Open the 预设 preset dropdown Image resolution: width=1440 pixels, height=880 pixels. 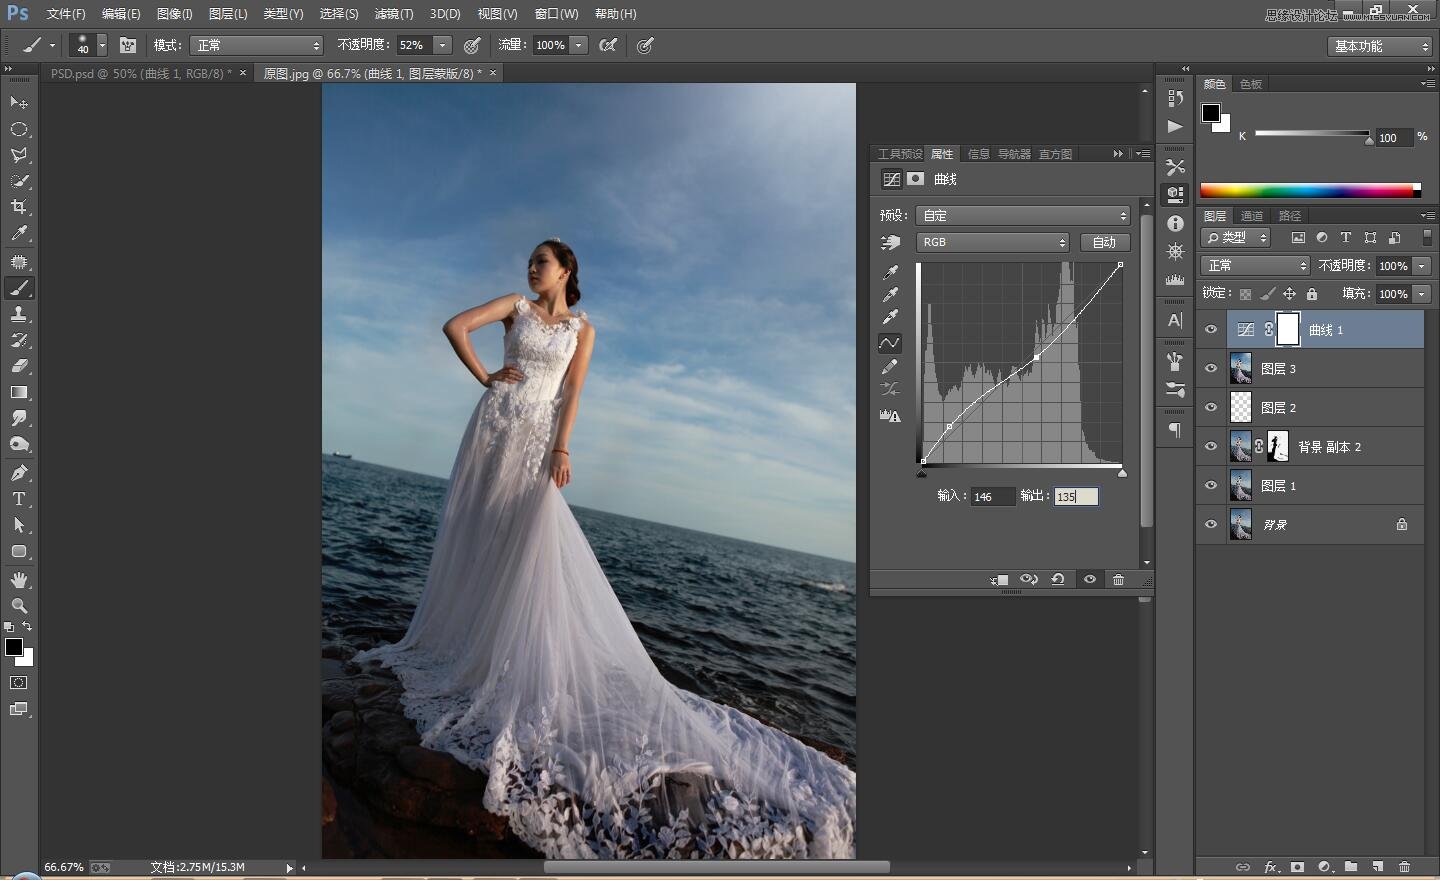click(1023, 216)
